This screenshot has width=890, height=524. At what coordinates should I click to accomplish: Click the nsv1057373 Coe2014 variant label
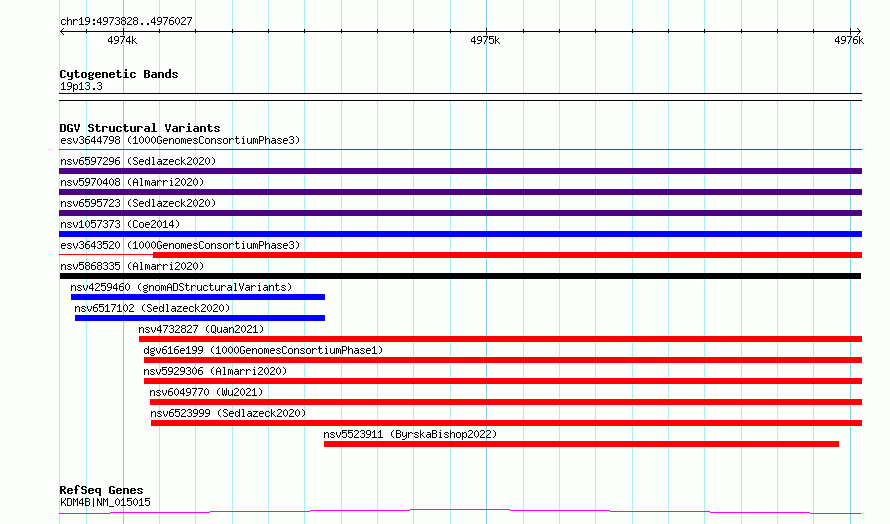(120, 224)
